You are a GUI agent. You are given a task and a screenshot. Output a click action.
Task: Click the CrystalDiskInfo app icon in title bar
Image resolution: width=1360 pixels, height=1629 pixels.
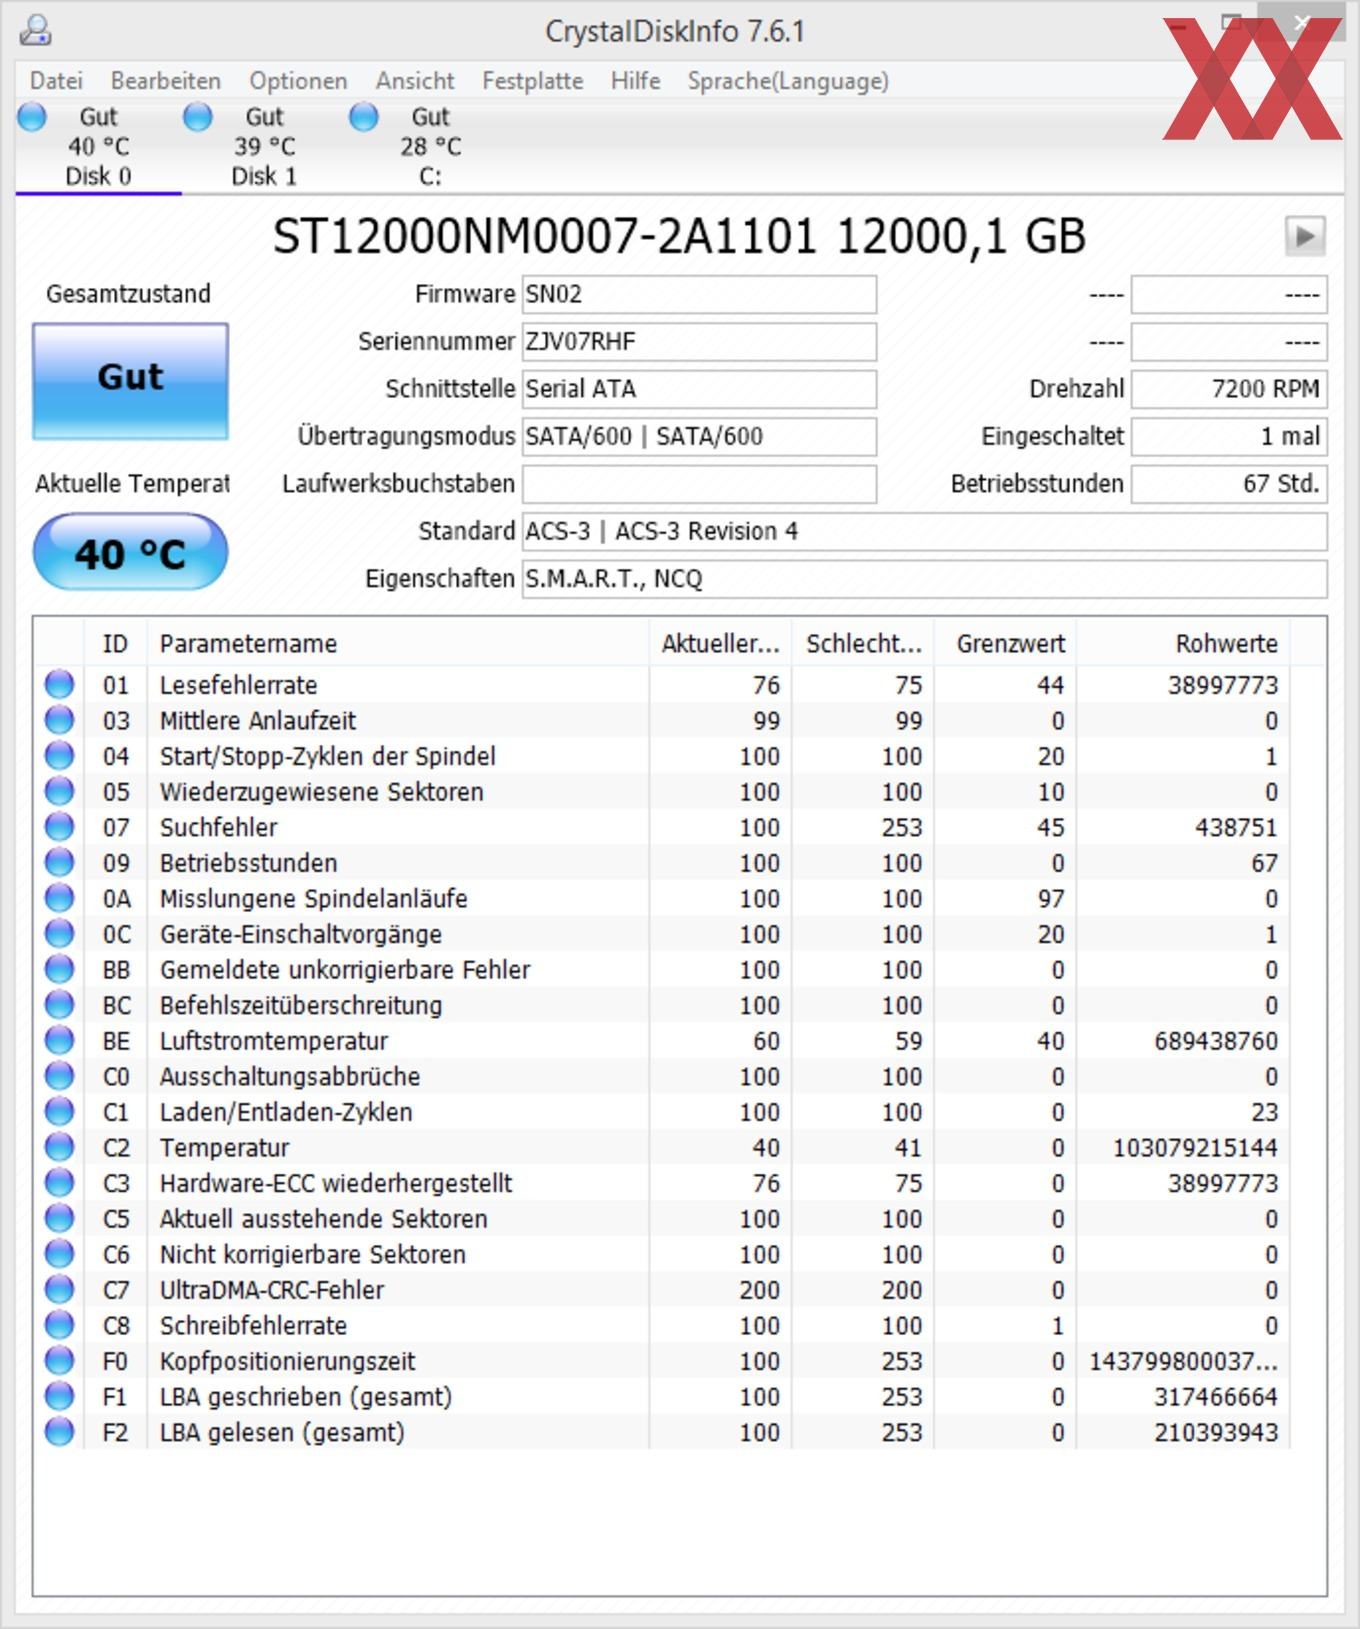click(36, 31)
